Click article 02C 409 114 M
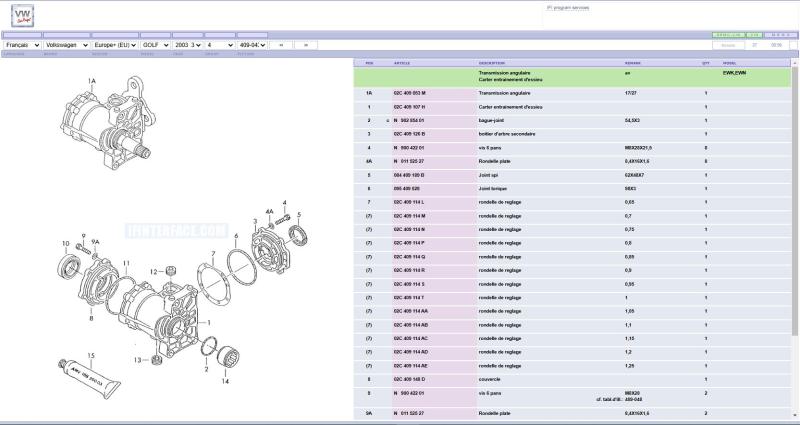 click(409, 216)
